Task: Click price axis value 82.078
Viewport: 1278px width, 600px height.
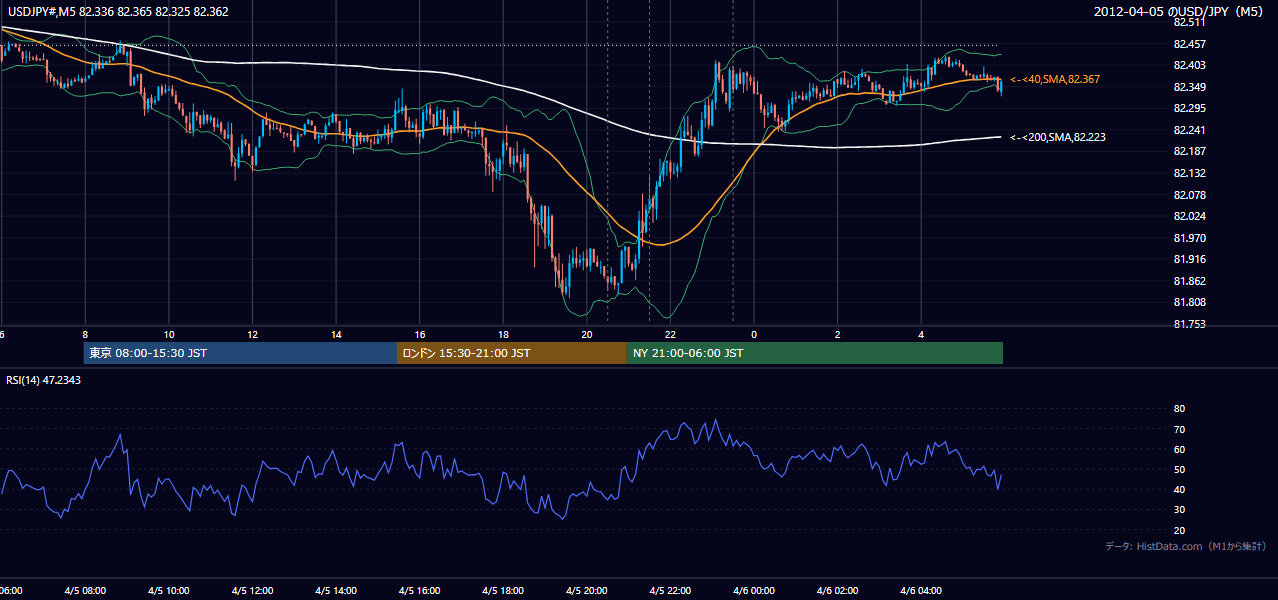Action: click(1190, 195)
